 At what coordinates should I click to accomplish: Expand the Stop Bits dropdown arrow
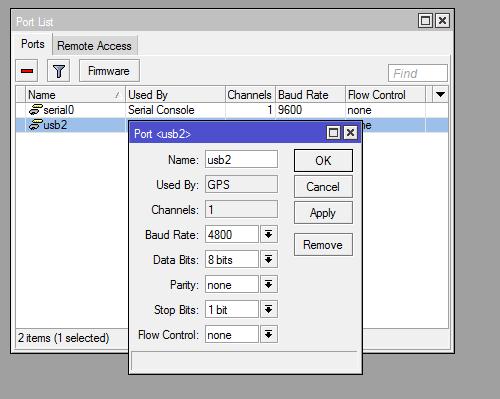[x=269, y=309]
